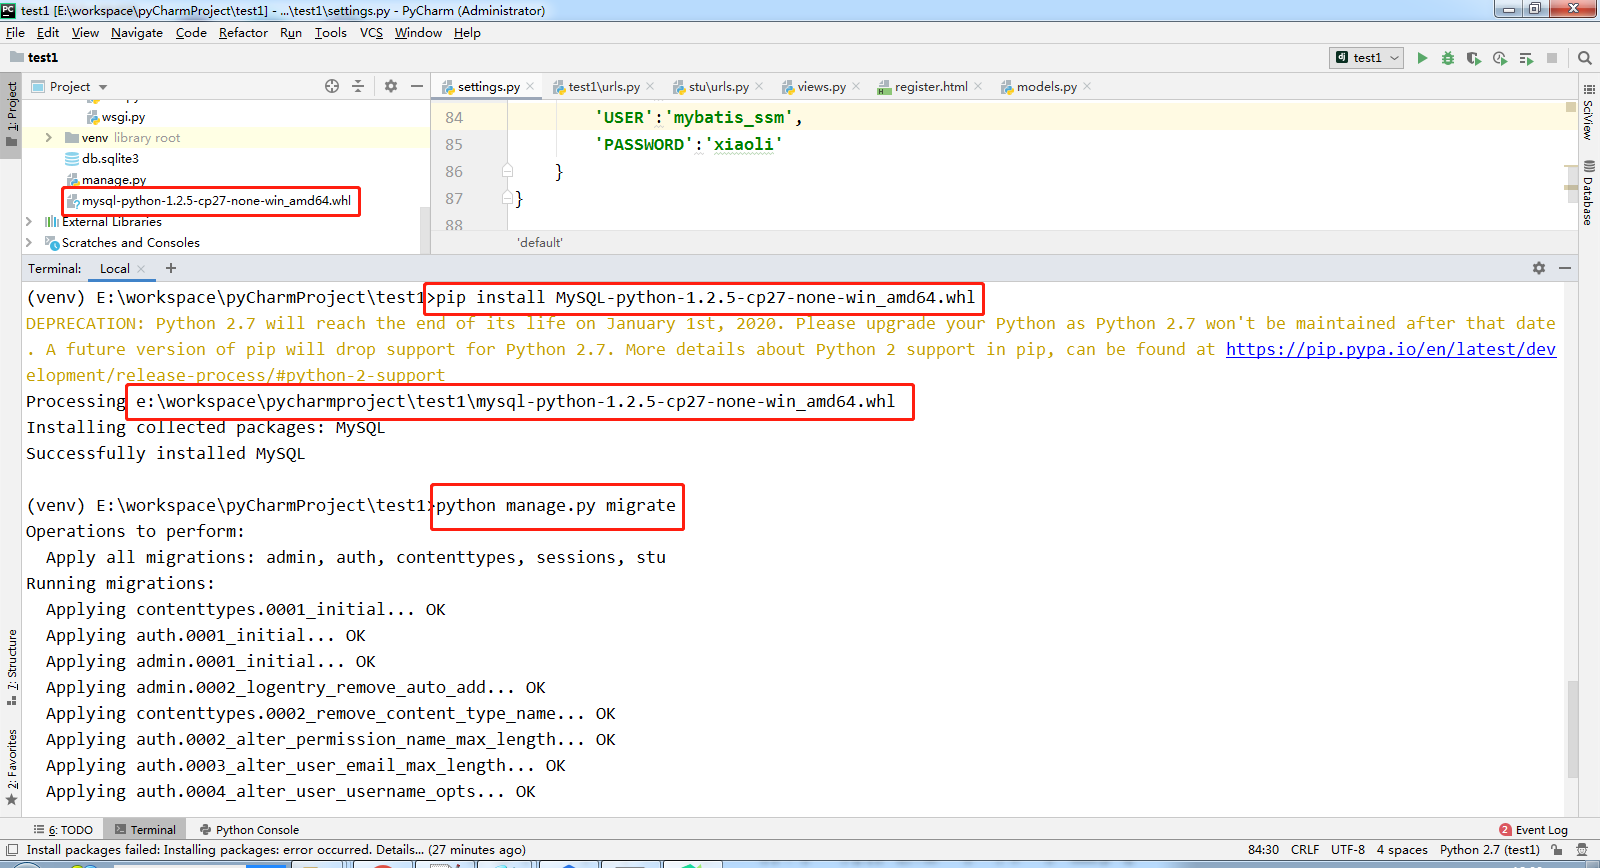This screenshot has height=868, width=1600.
Task: Close the models.py editor tab
Action: click(1087, 86)
